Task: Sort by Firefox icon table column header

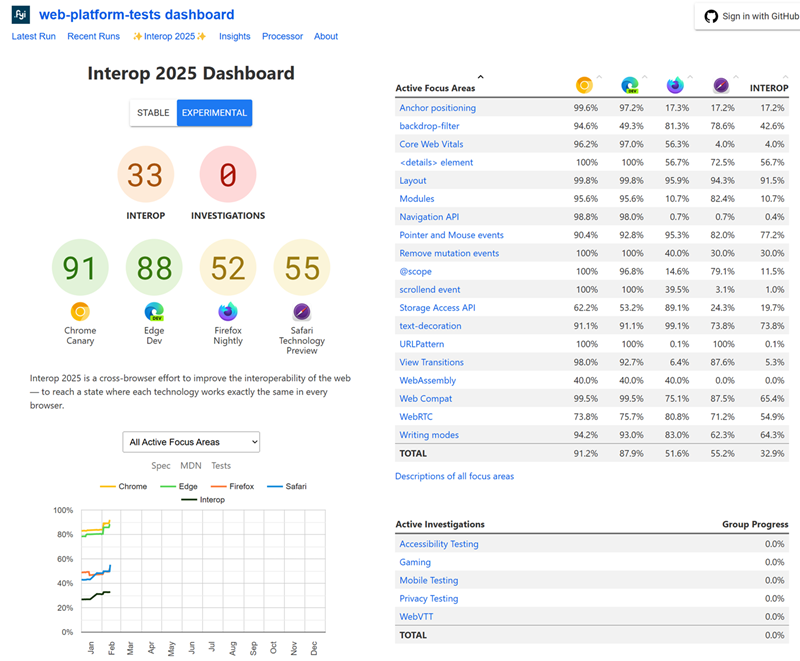Action: (x=675, y=86)
